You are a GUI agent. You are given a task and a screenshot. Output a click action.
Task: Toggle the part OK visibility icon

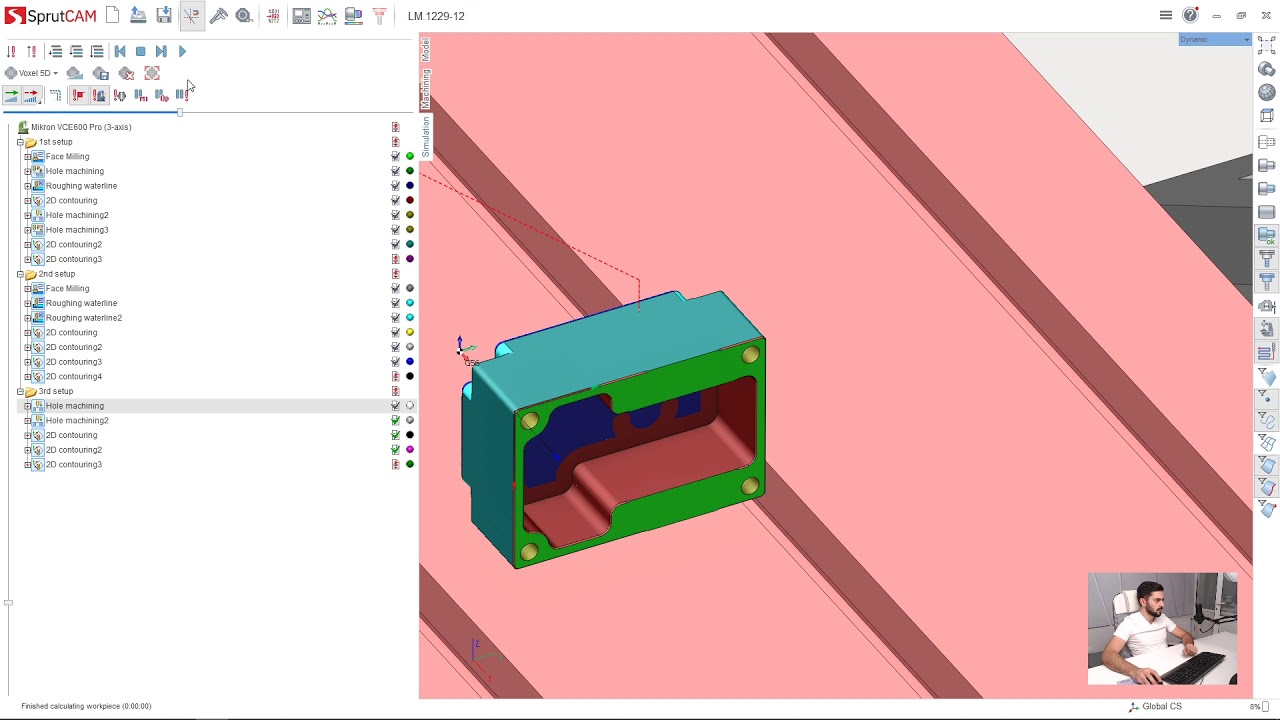1267,236
